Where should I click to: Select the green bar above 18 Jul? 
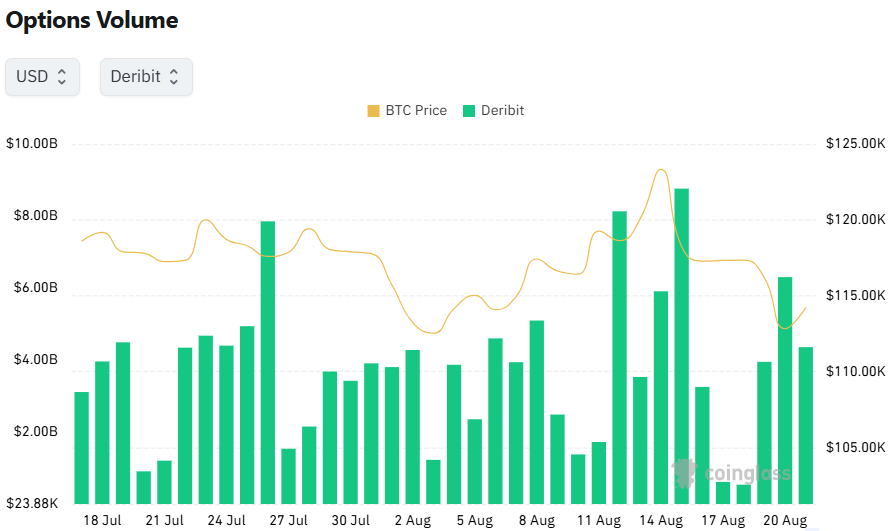[102, 432]
